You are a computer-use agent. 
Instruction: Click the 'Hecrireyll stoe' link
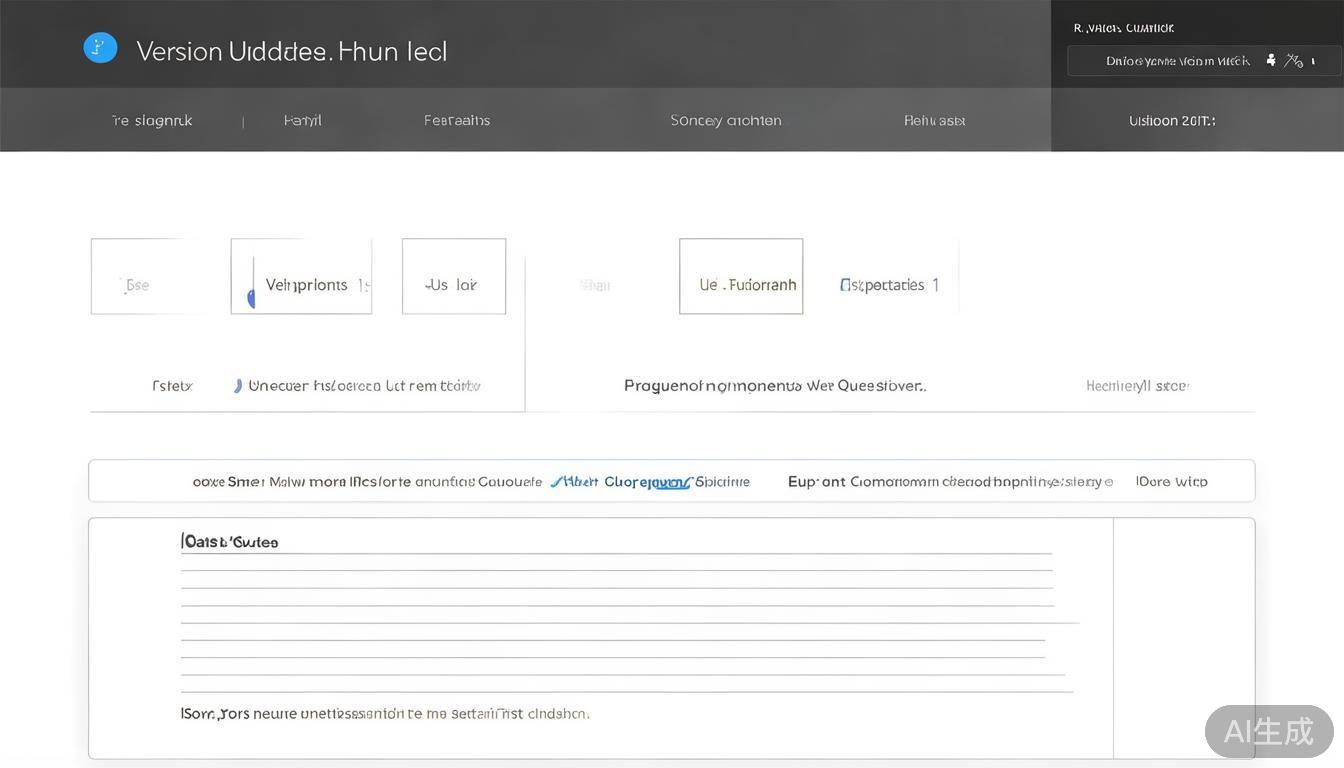(1137, 386)
